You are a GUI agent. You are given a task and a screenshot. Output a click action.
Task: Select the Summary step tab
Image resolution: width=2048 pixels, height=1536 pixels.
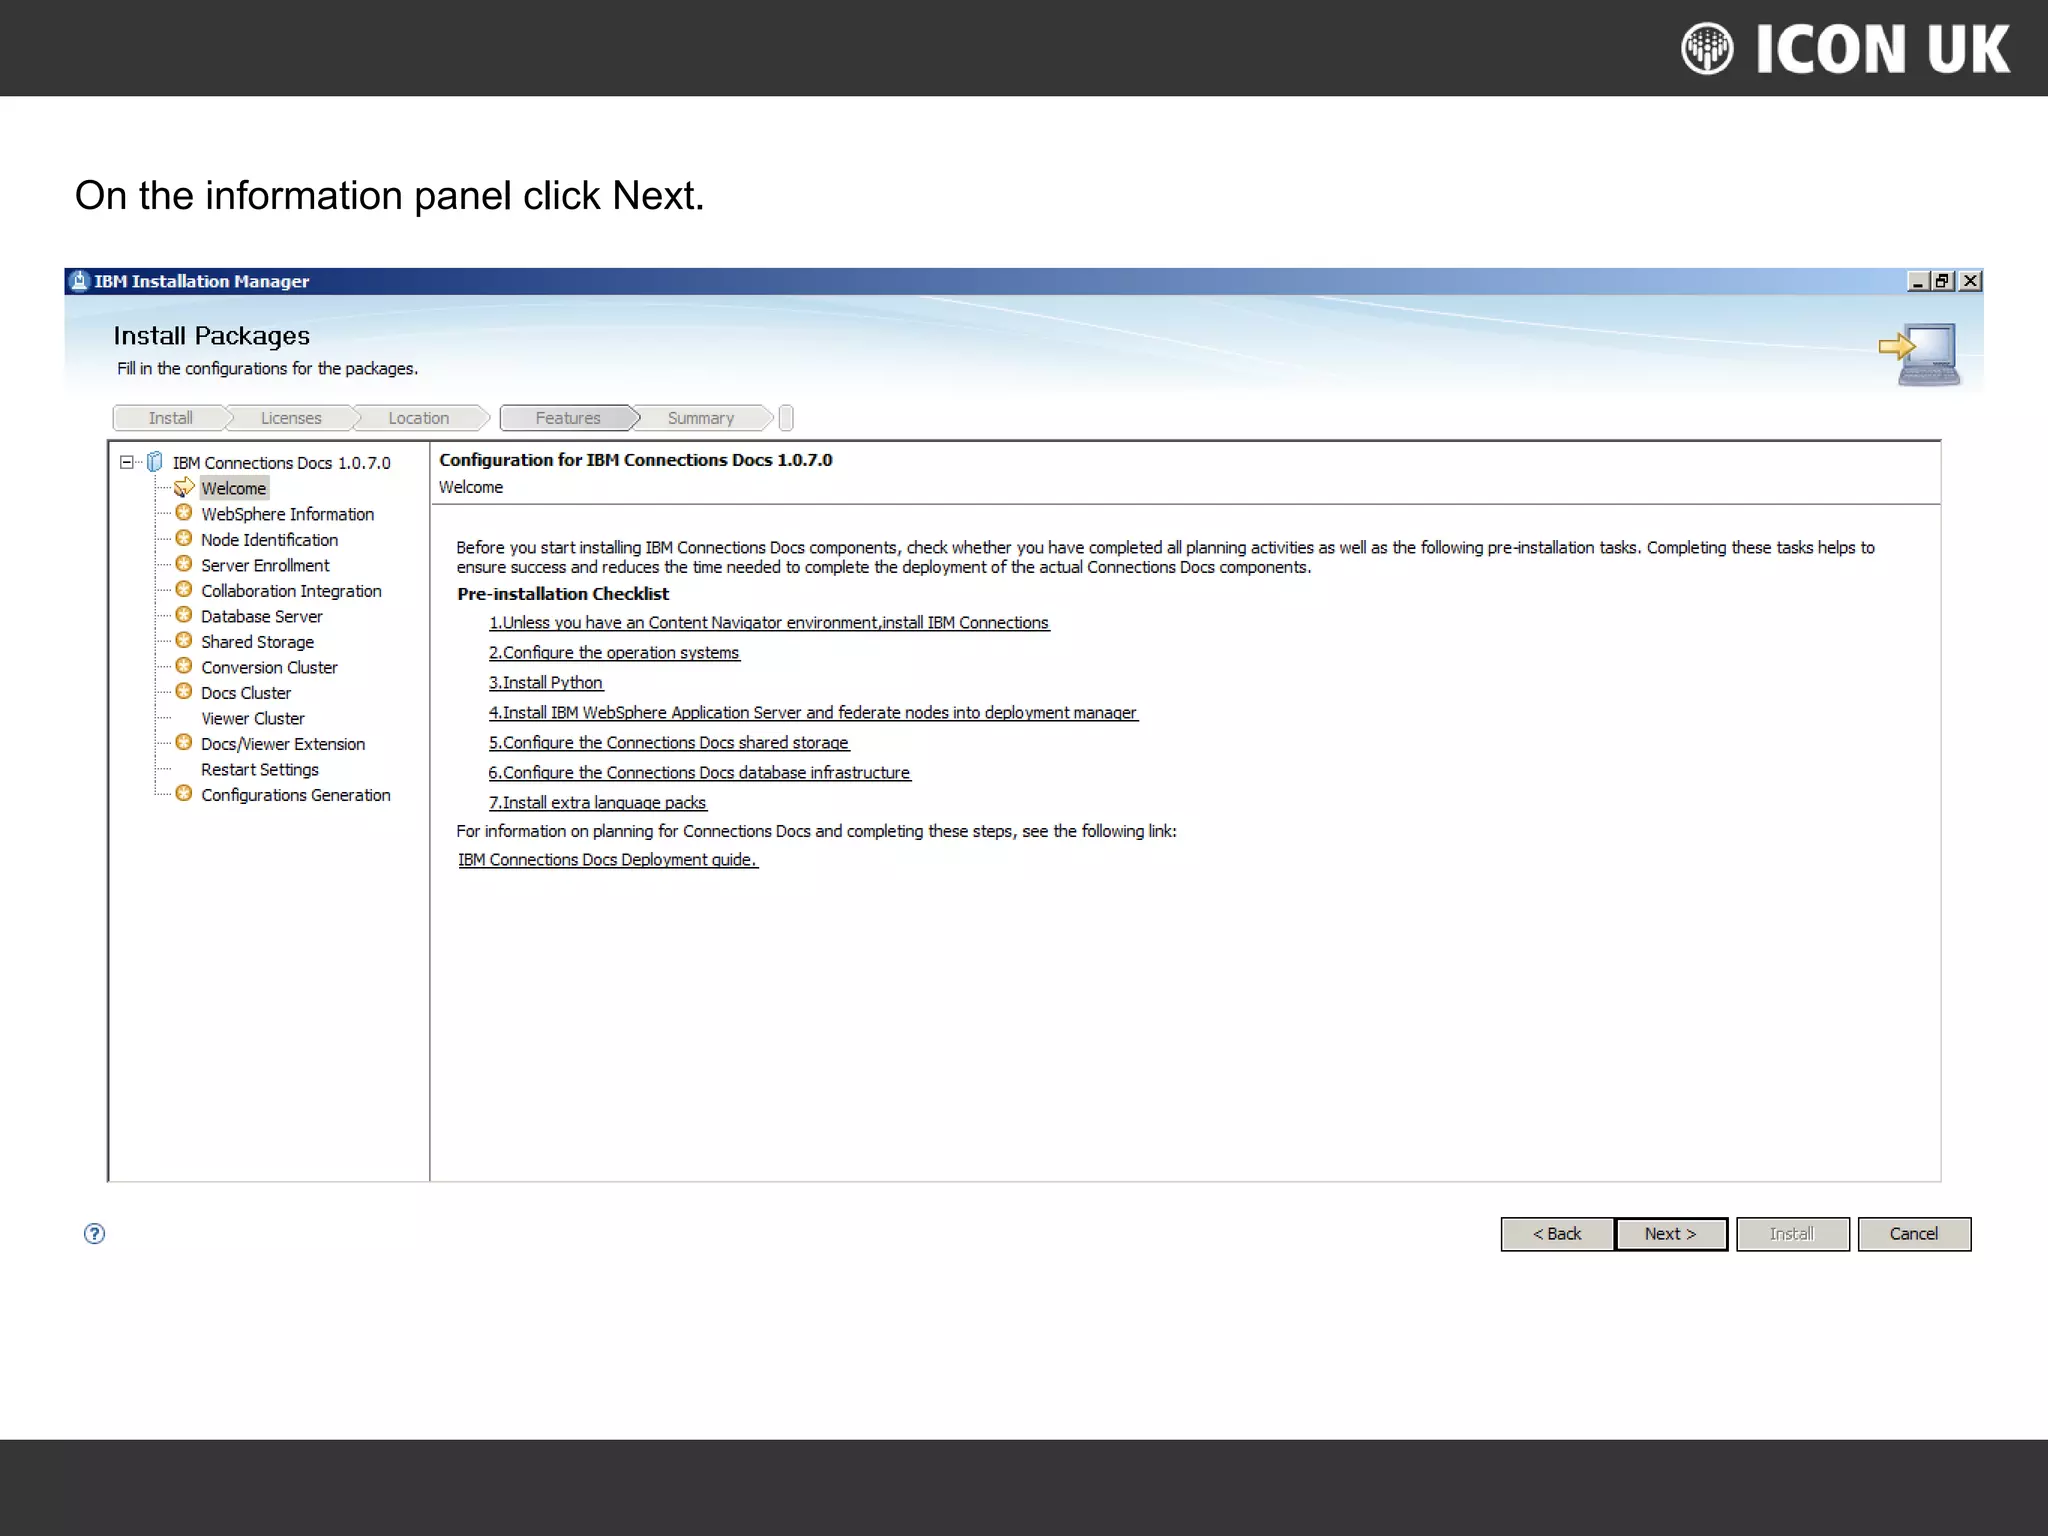point(700,418)
